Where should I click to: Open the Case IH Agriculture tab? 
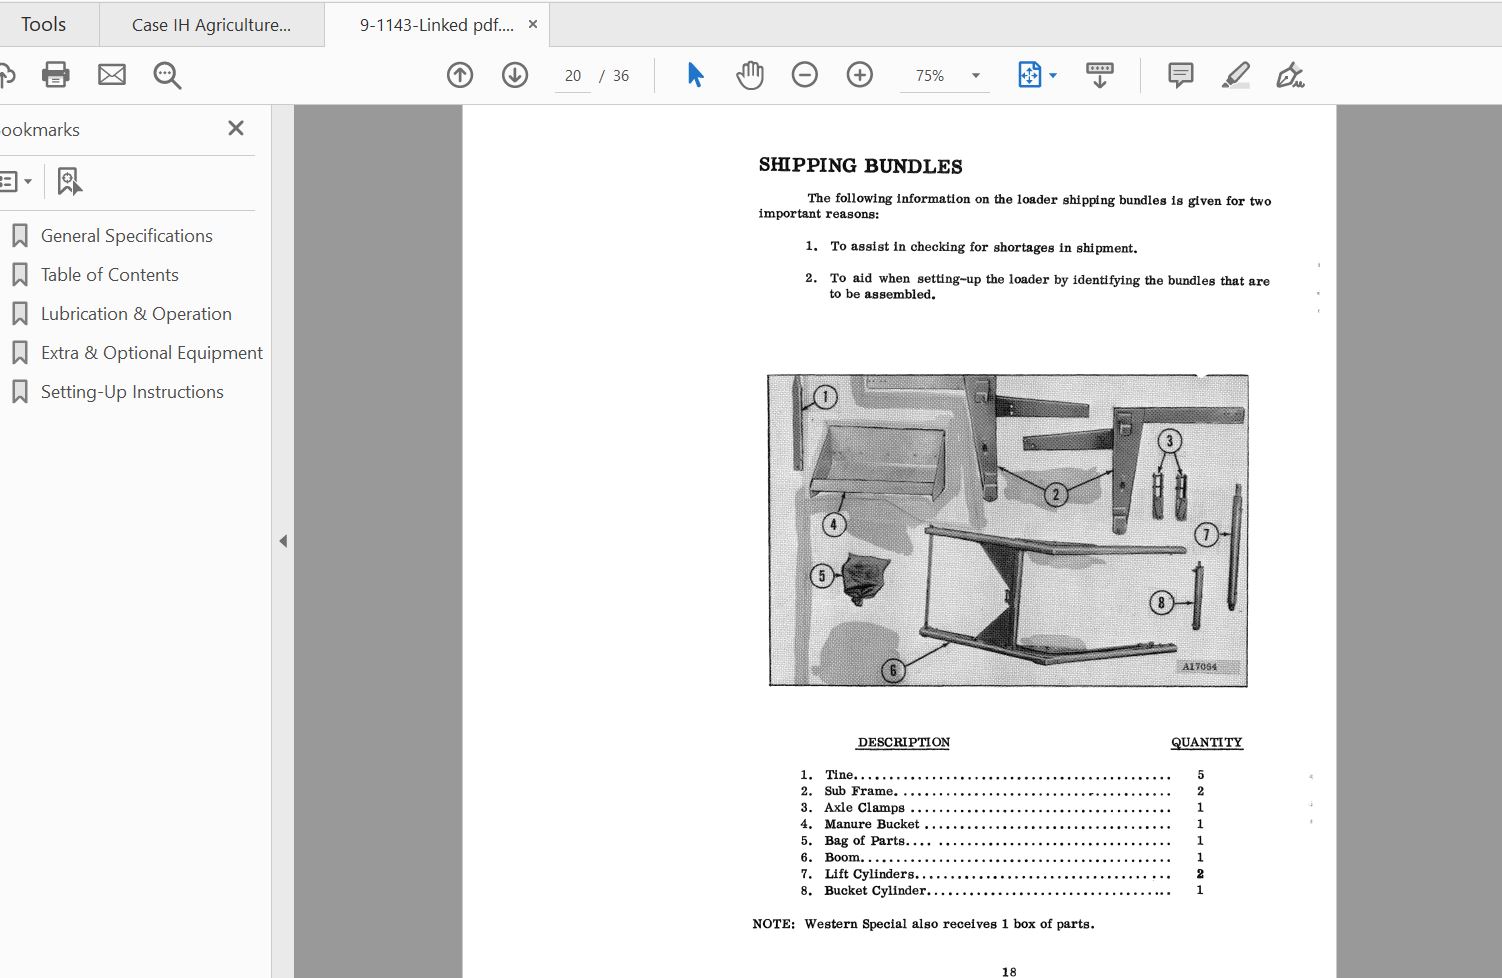[211, 23]
